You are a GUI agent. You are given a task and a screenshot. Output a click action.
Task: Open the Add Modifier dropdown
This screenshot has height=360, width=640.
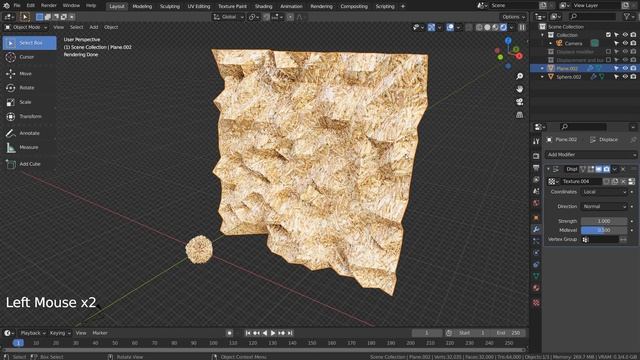tap(591, 155)
